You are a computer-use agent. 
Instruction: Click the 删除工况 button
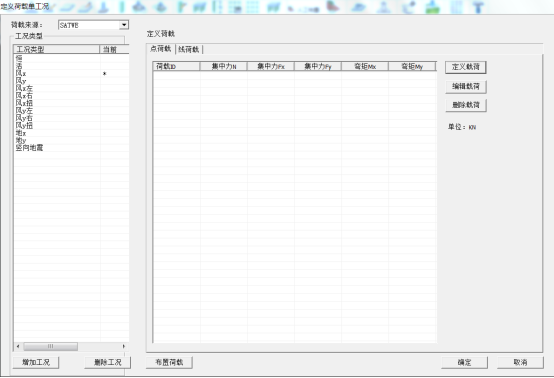pos(107,362)
